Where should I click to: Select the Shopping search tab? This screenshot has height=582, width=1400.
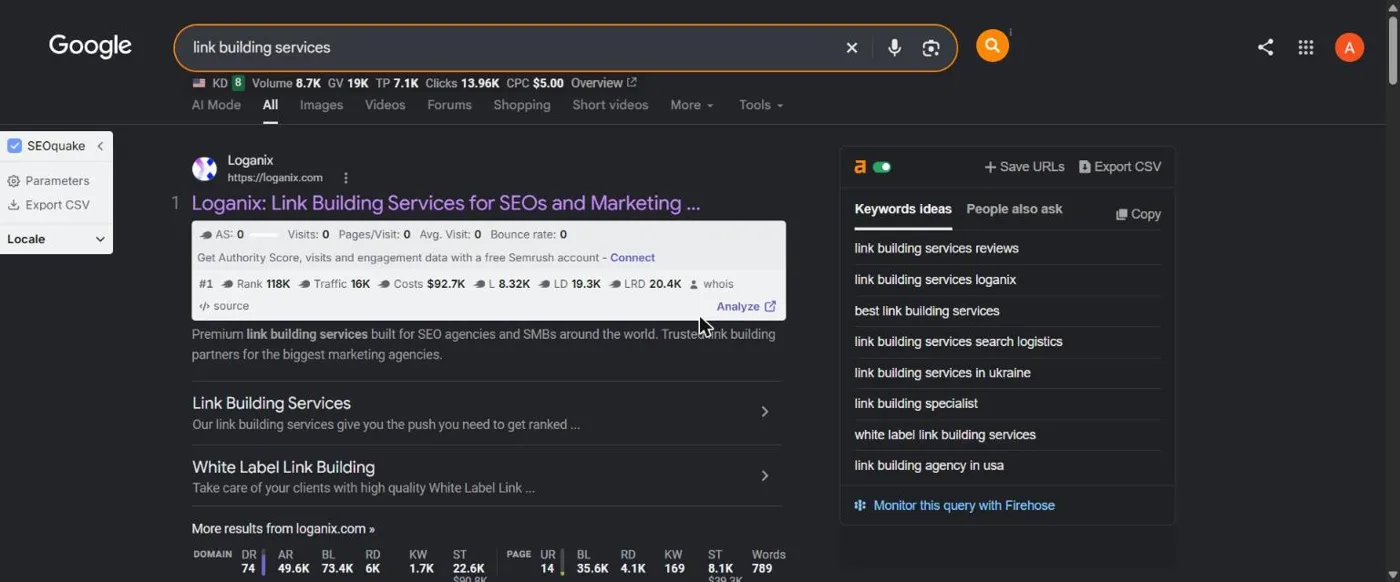[522, 105]
